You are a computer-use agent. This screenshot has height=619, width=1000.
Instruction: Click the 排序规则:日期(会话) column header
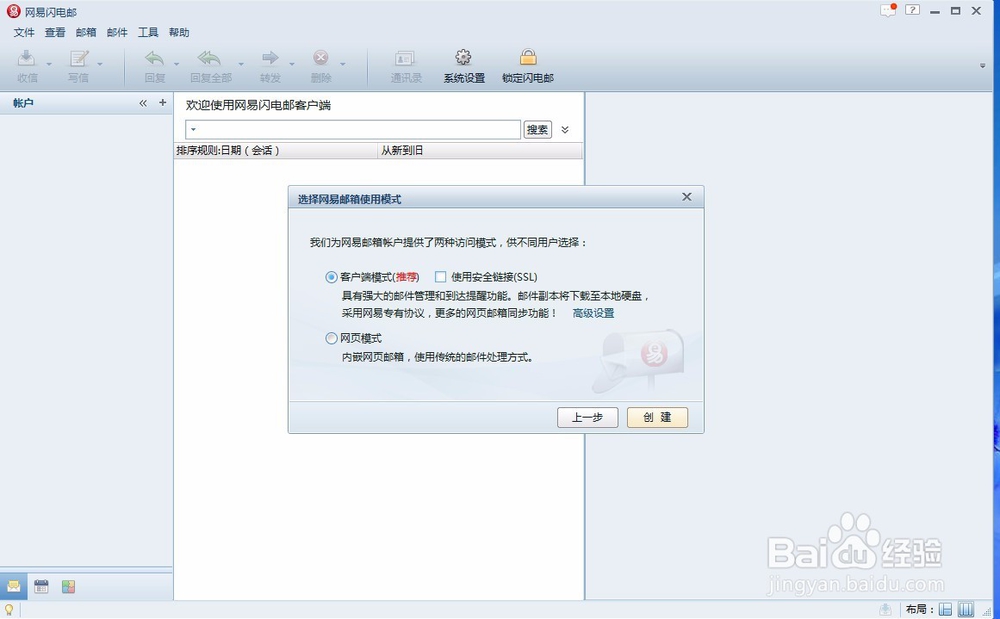276,150
